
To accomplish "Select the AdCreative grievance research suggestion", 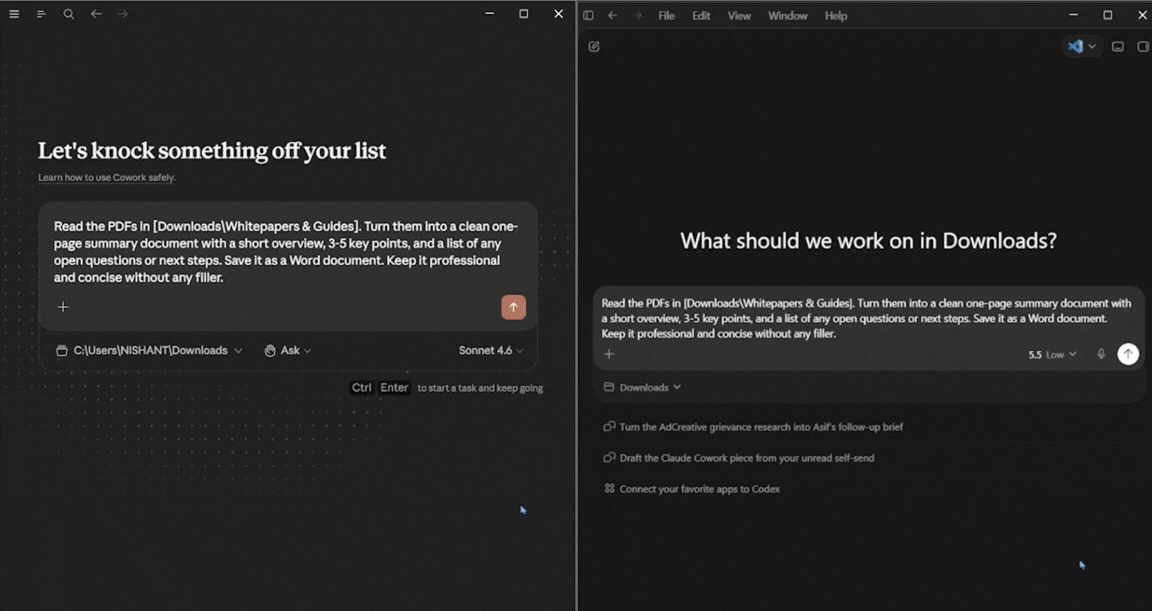I will 753,427.
